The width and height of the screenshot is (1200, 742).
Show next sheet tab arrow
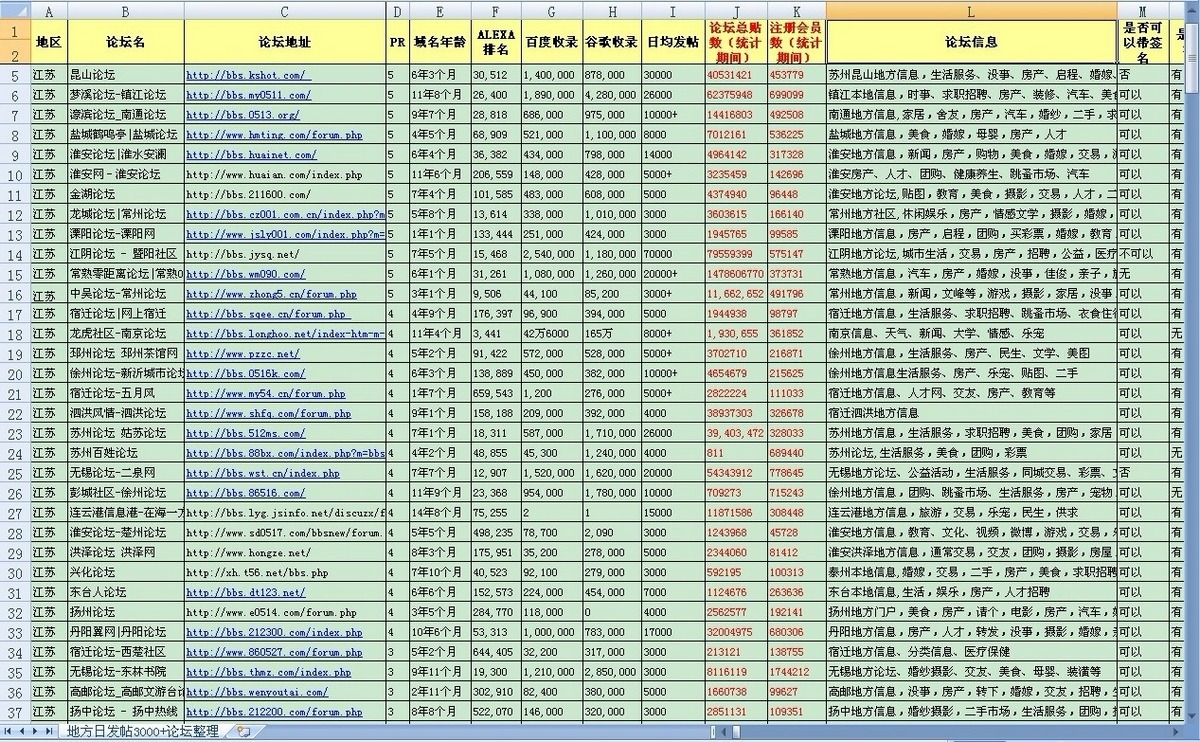[36, 732]
